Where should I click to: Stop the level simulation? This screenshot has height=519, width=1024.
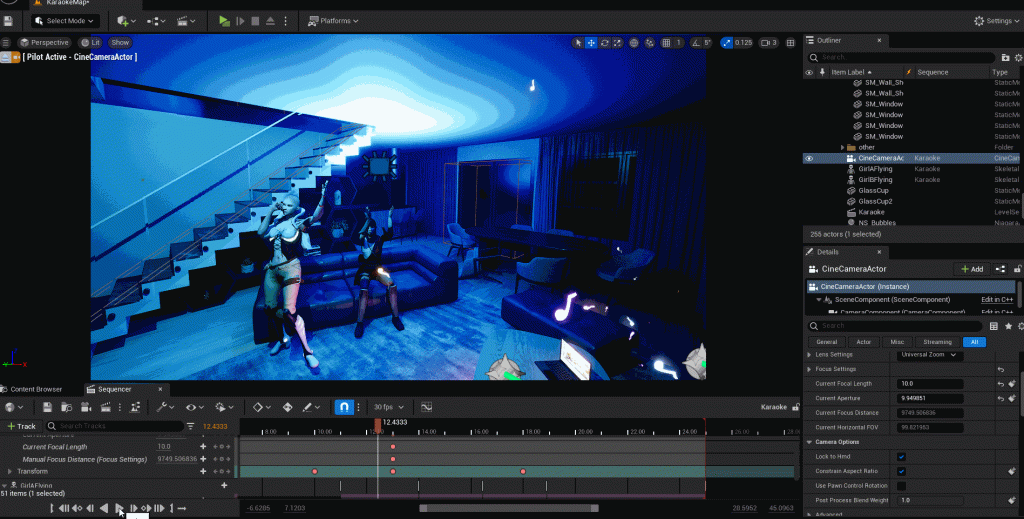click(255, 20)
